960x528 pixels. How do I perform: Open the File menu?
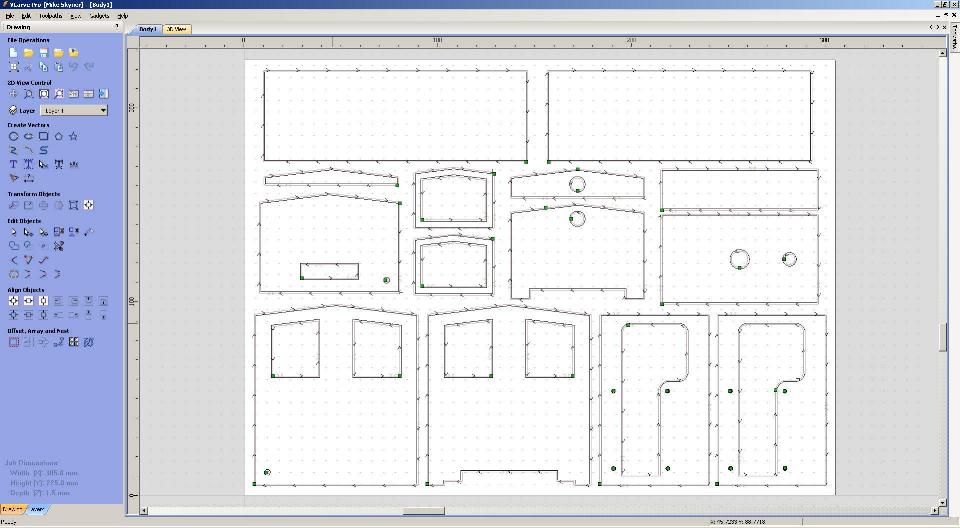(10, 16)
